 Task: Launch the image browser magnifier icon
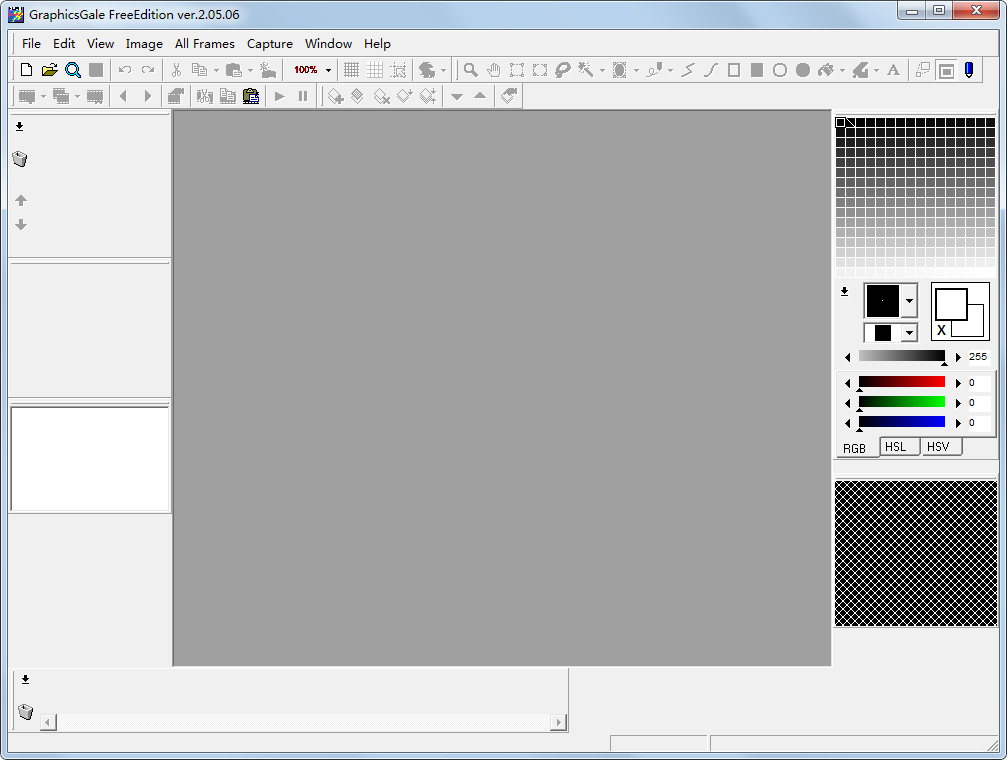pos(73,70)
